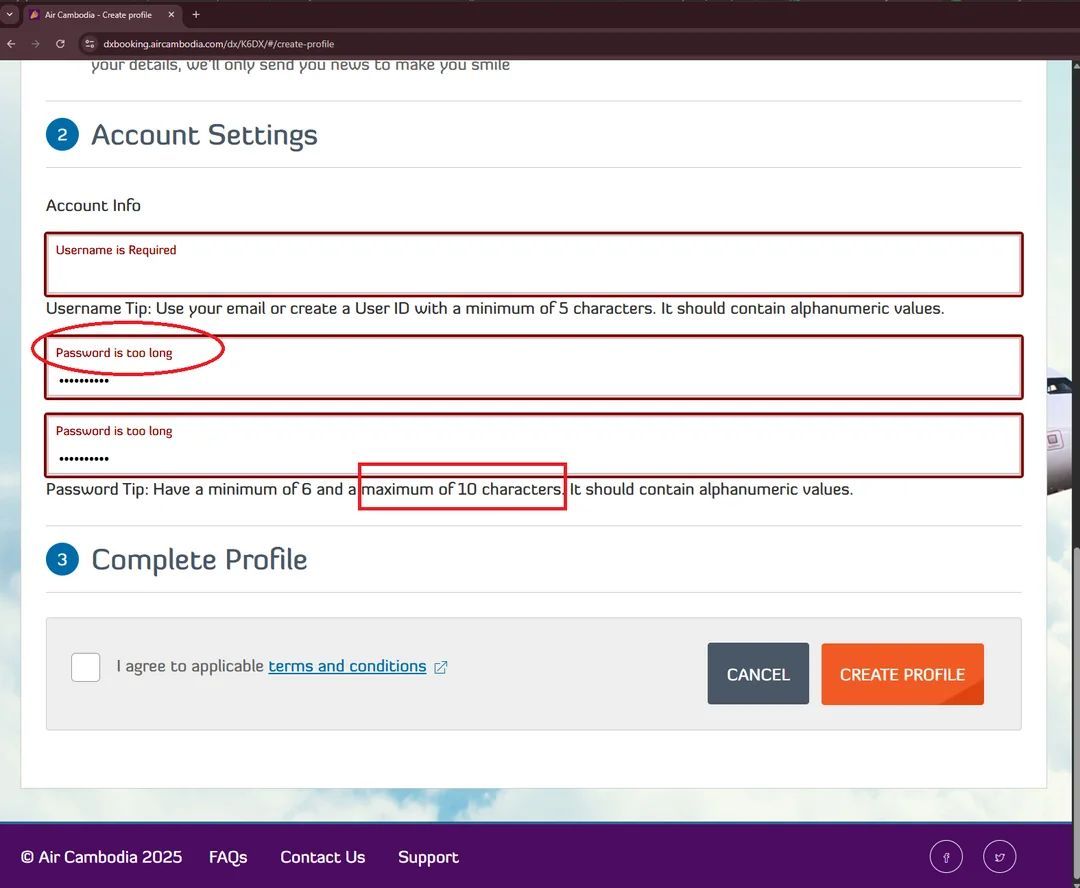Open the Twitter icon in footer
The height and width of the screenshot is (888, 1080).
(x=999, y=857)
